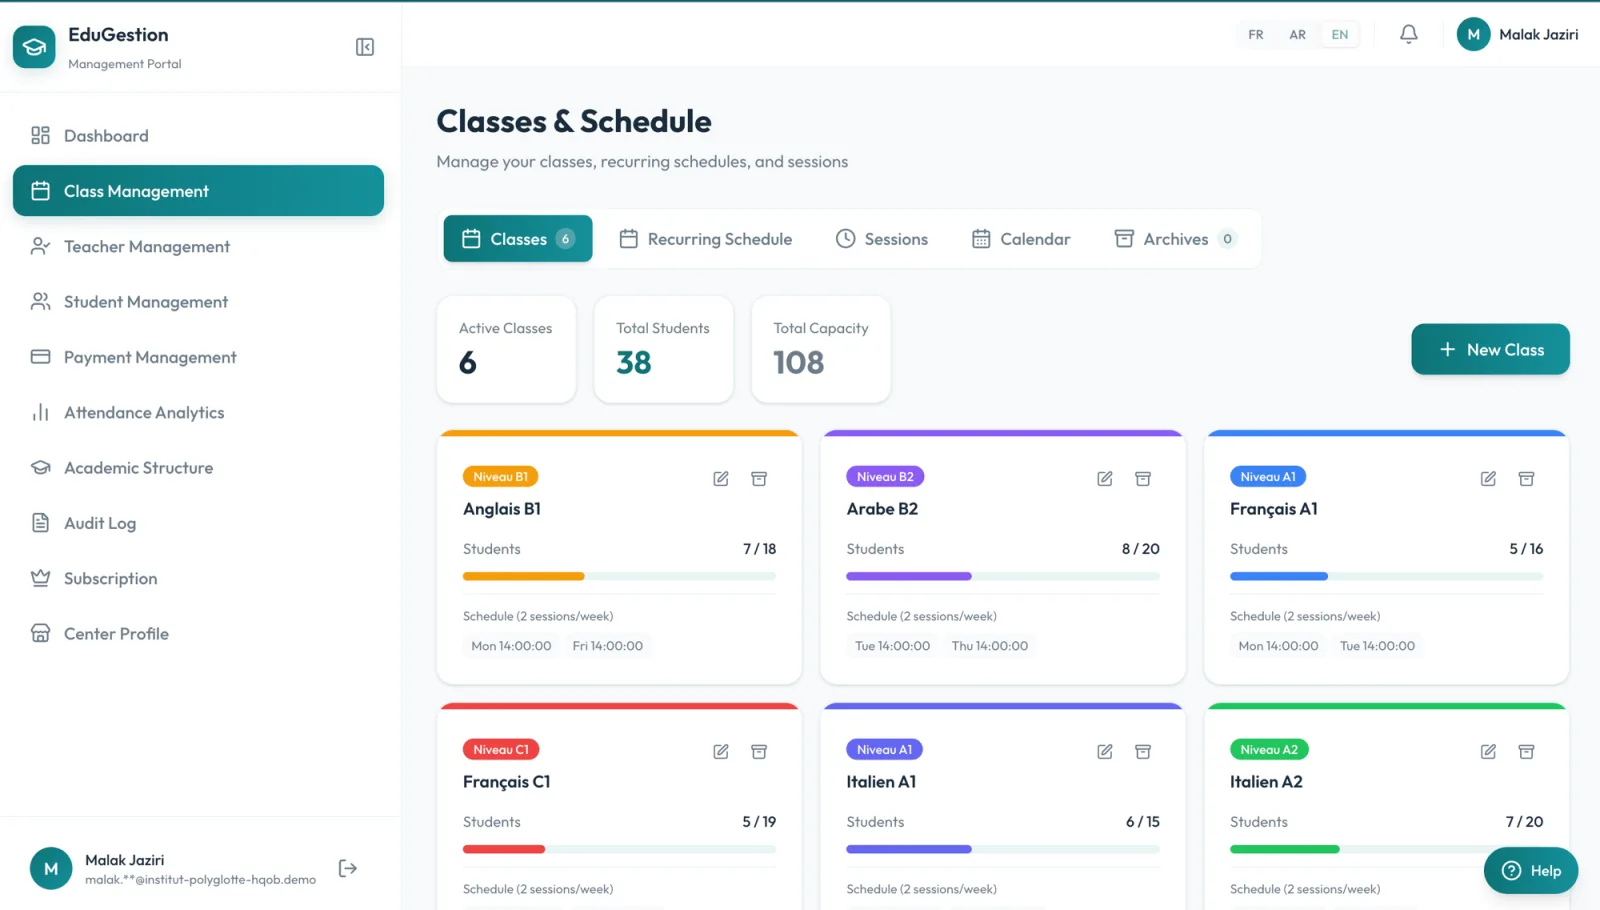Open the Calendar tab
Image resolution: width=1600 pixels, height=910 pixels.
pyautogui.click(x=1021, y=239)
